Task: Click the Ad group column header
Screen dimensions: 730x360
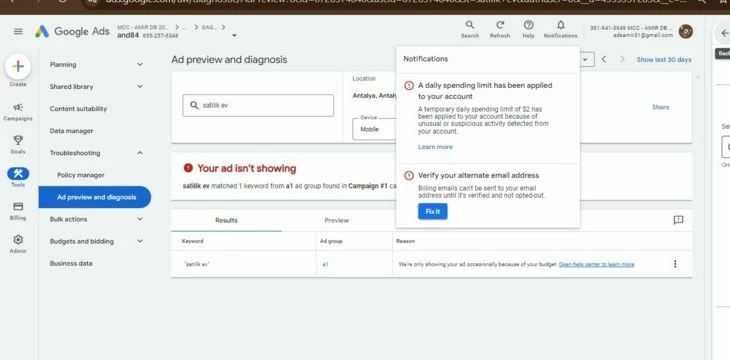Action: point(331,241)
